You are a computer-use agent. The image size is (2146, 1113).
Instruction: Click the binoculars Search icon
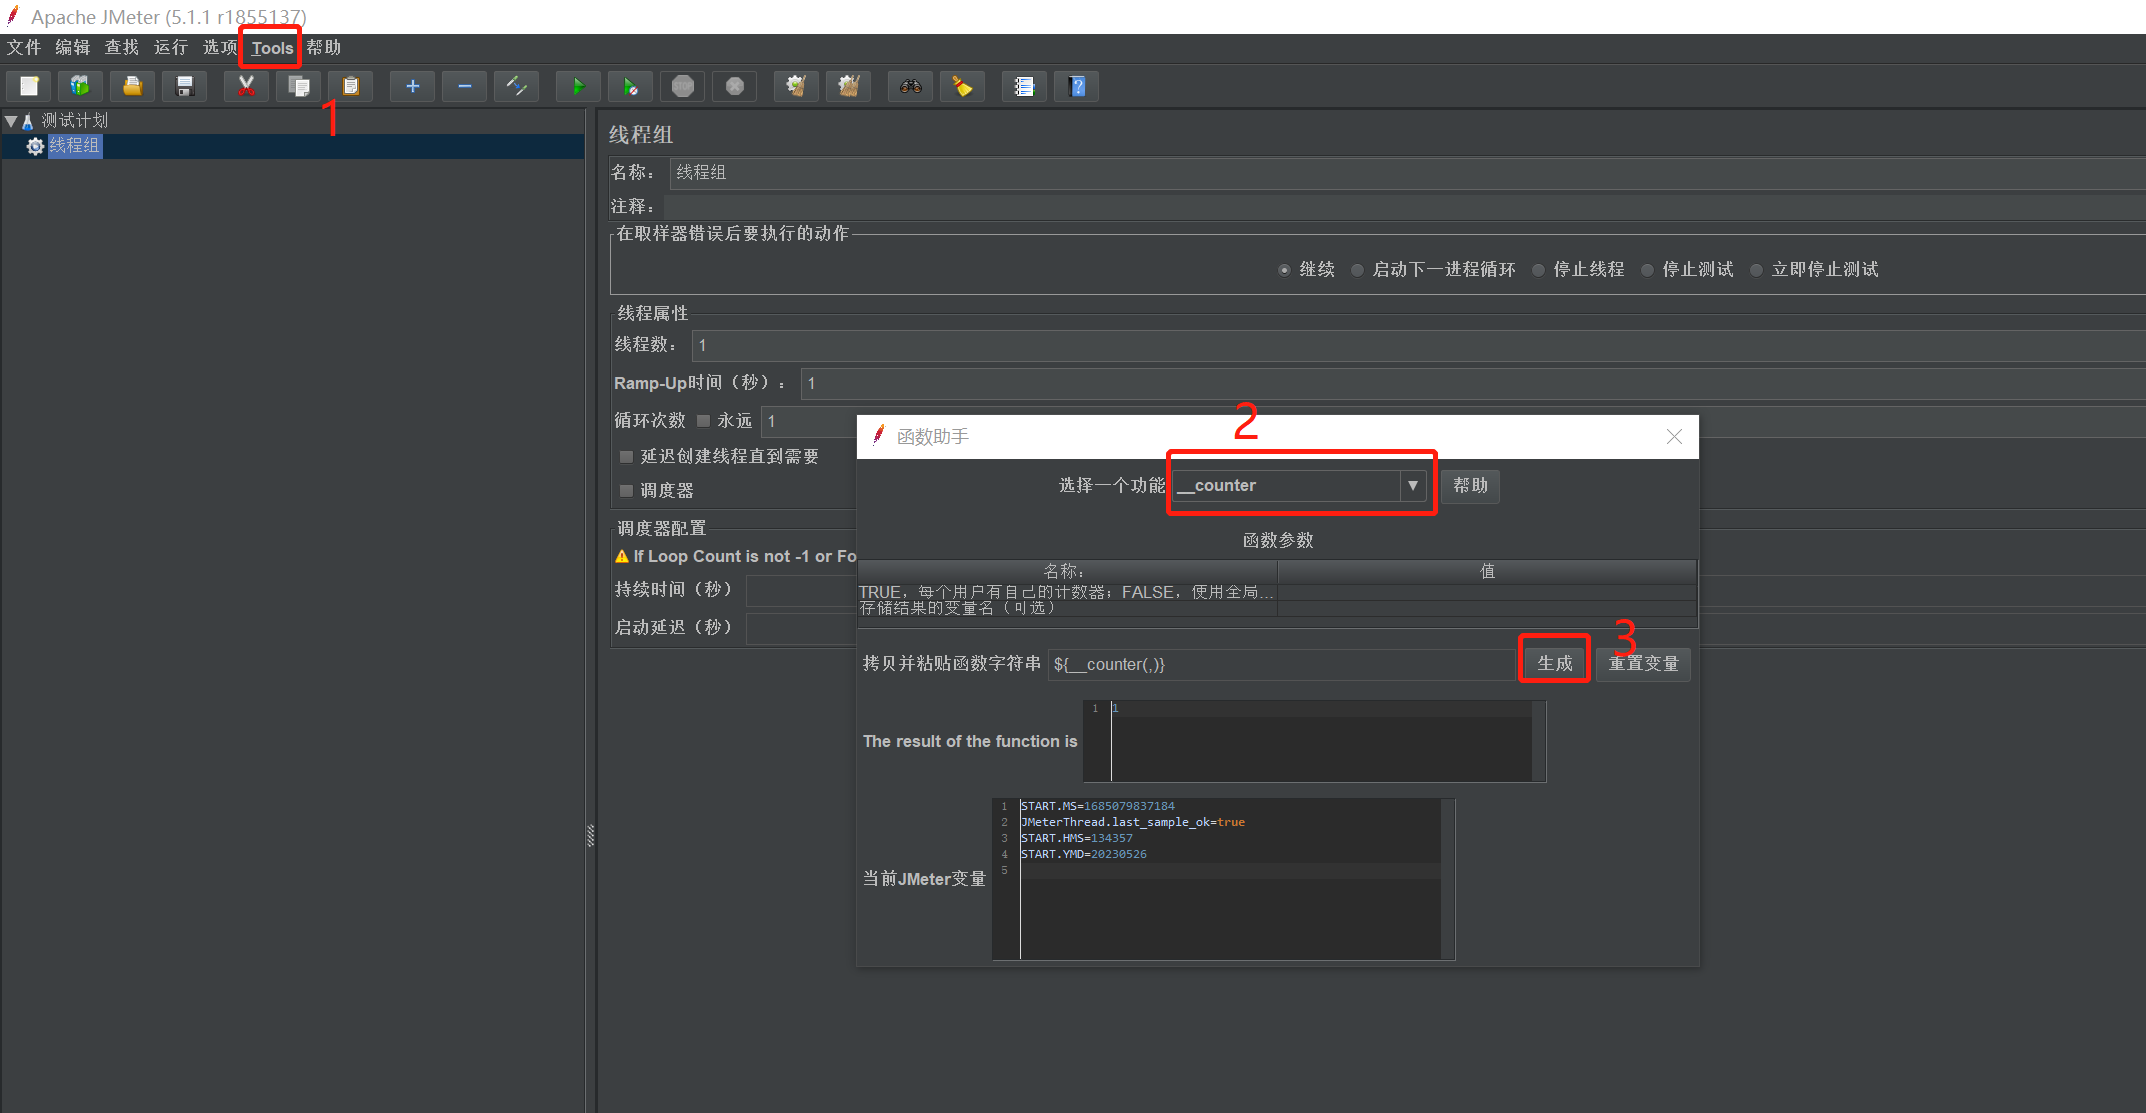(x=910, y=86)
